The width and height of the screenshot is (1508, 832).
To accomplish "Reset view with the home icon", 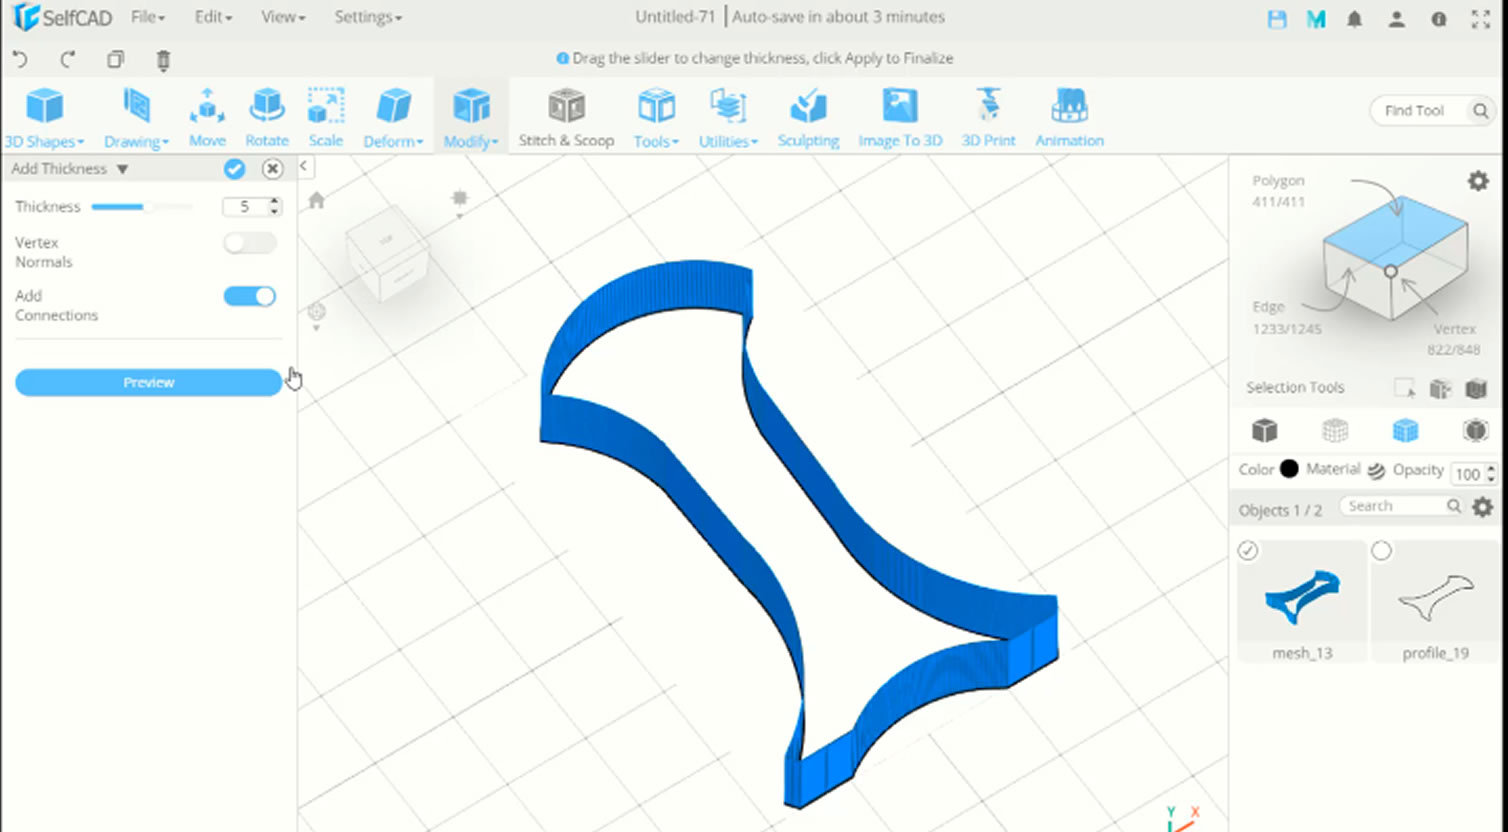I will tap(316, 200).
